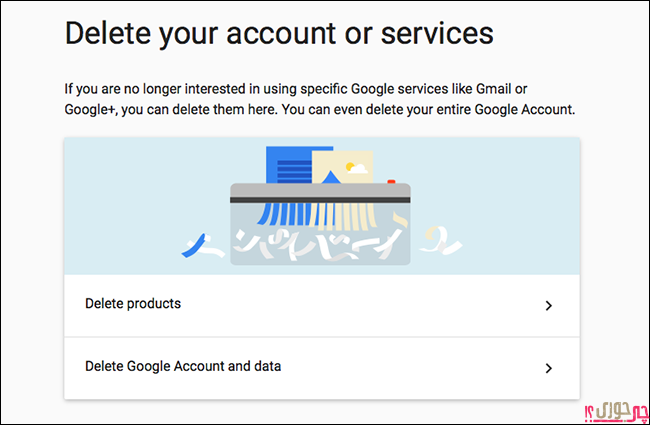Click the blue triangle mountain in the photo
The height and width of the screenshot is (425, 650).
click(330, 177)
